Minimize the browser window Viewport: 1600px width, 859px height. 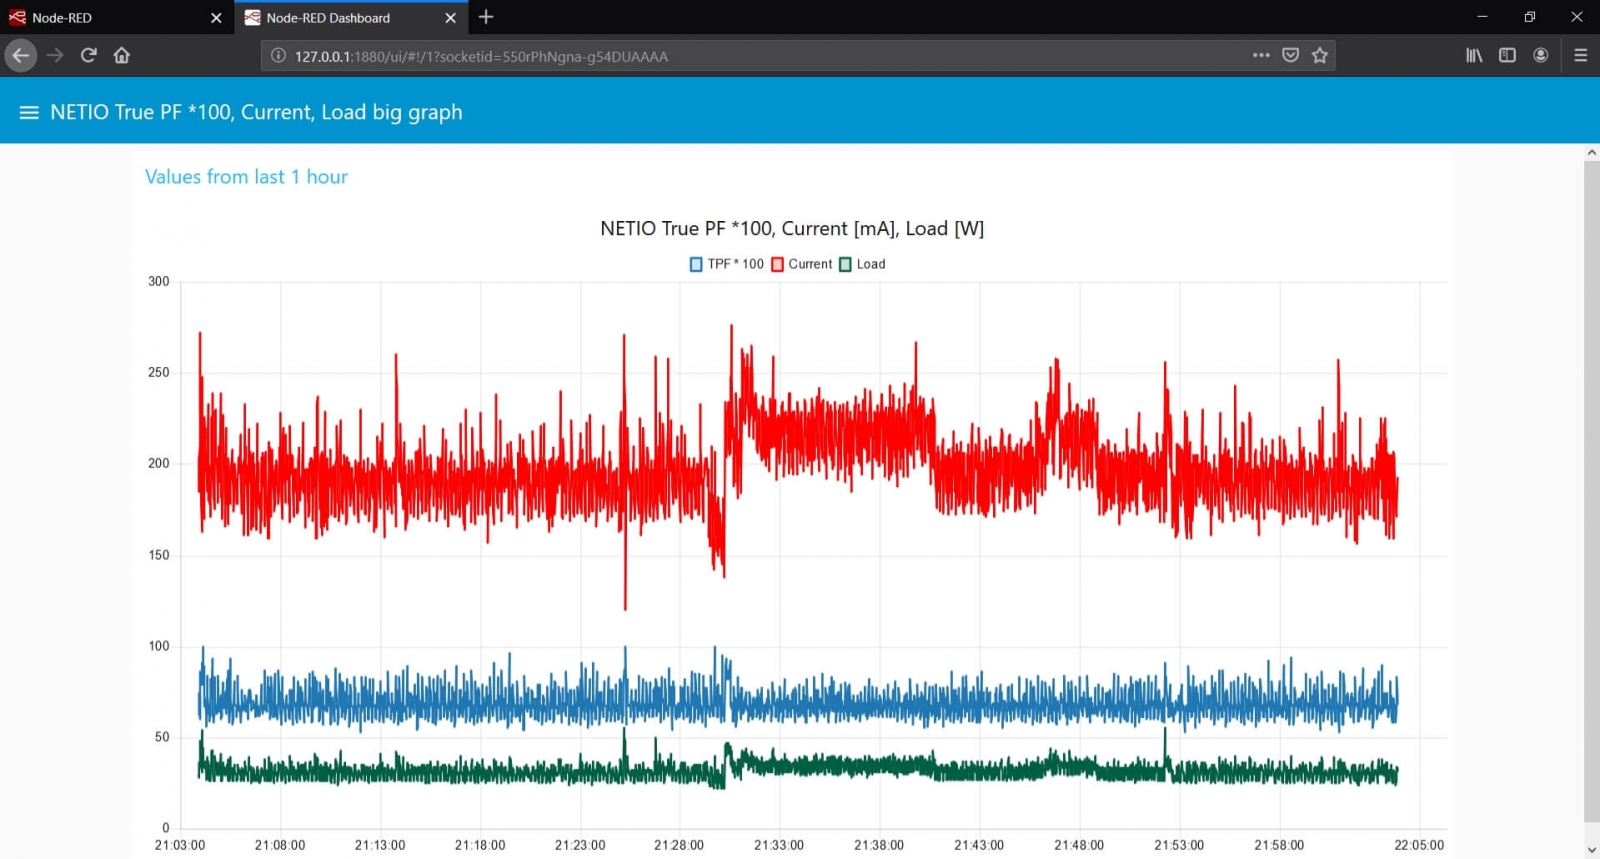pyautogui.click(x=1482, y=17)
